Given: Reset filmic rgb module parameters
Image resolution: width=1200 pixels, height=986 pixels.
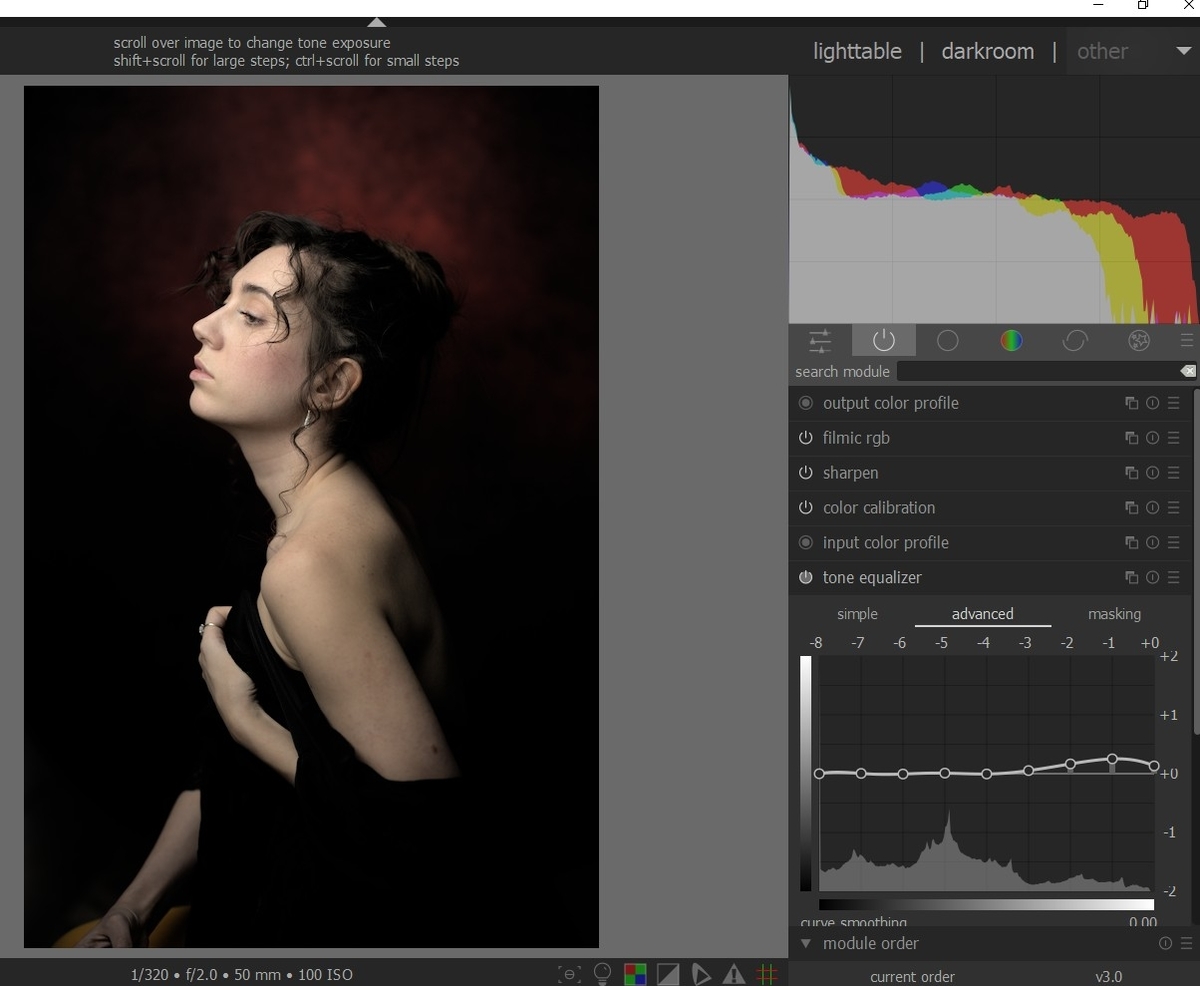Looking at the screenshot, I should pos(1152,438).
